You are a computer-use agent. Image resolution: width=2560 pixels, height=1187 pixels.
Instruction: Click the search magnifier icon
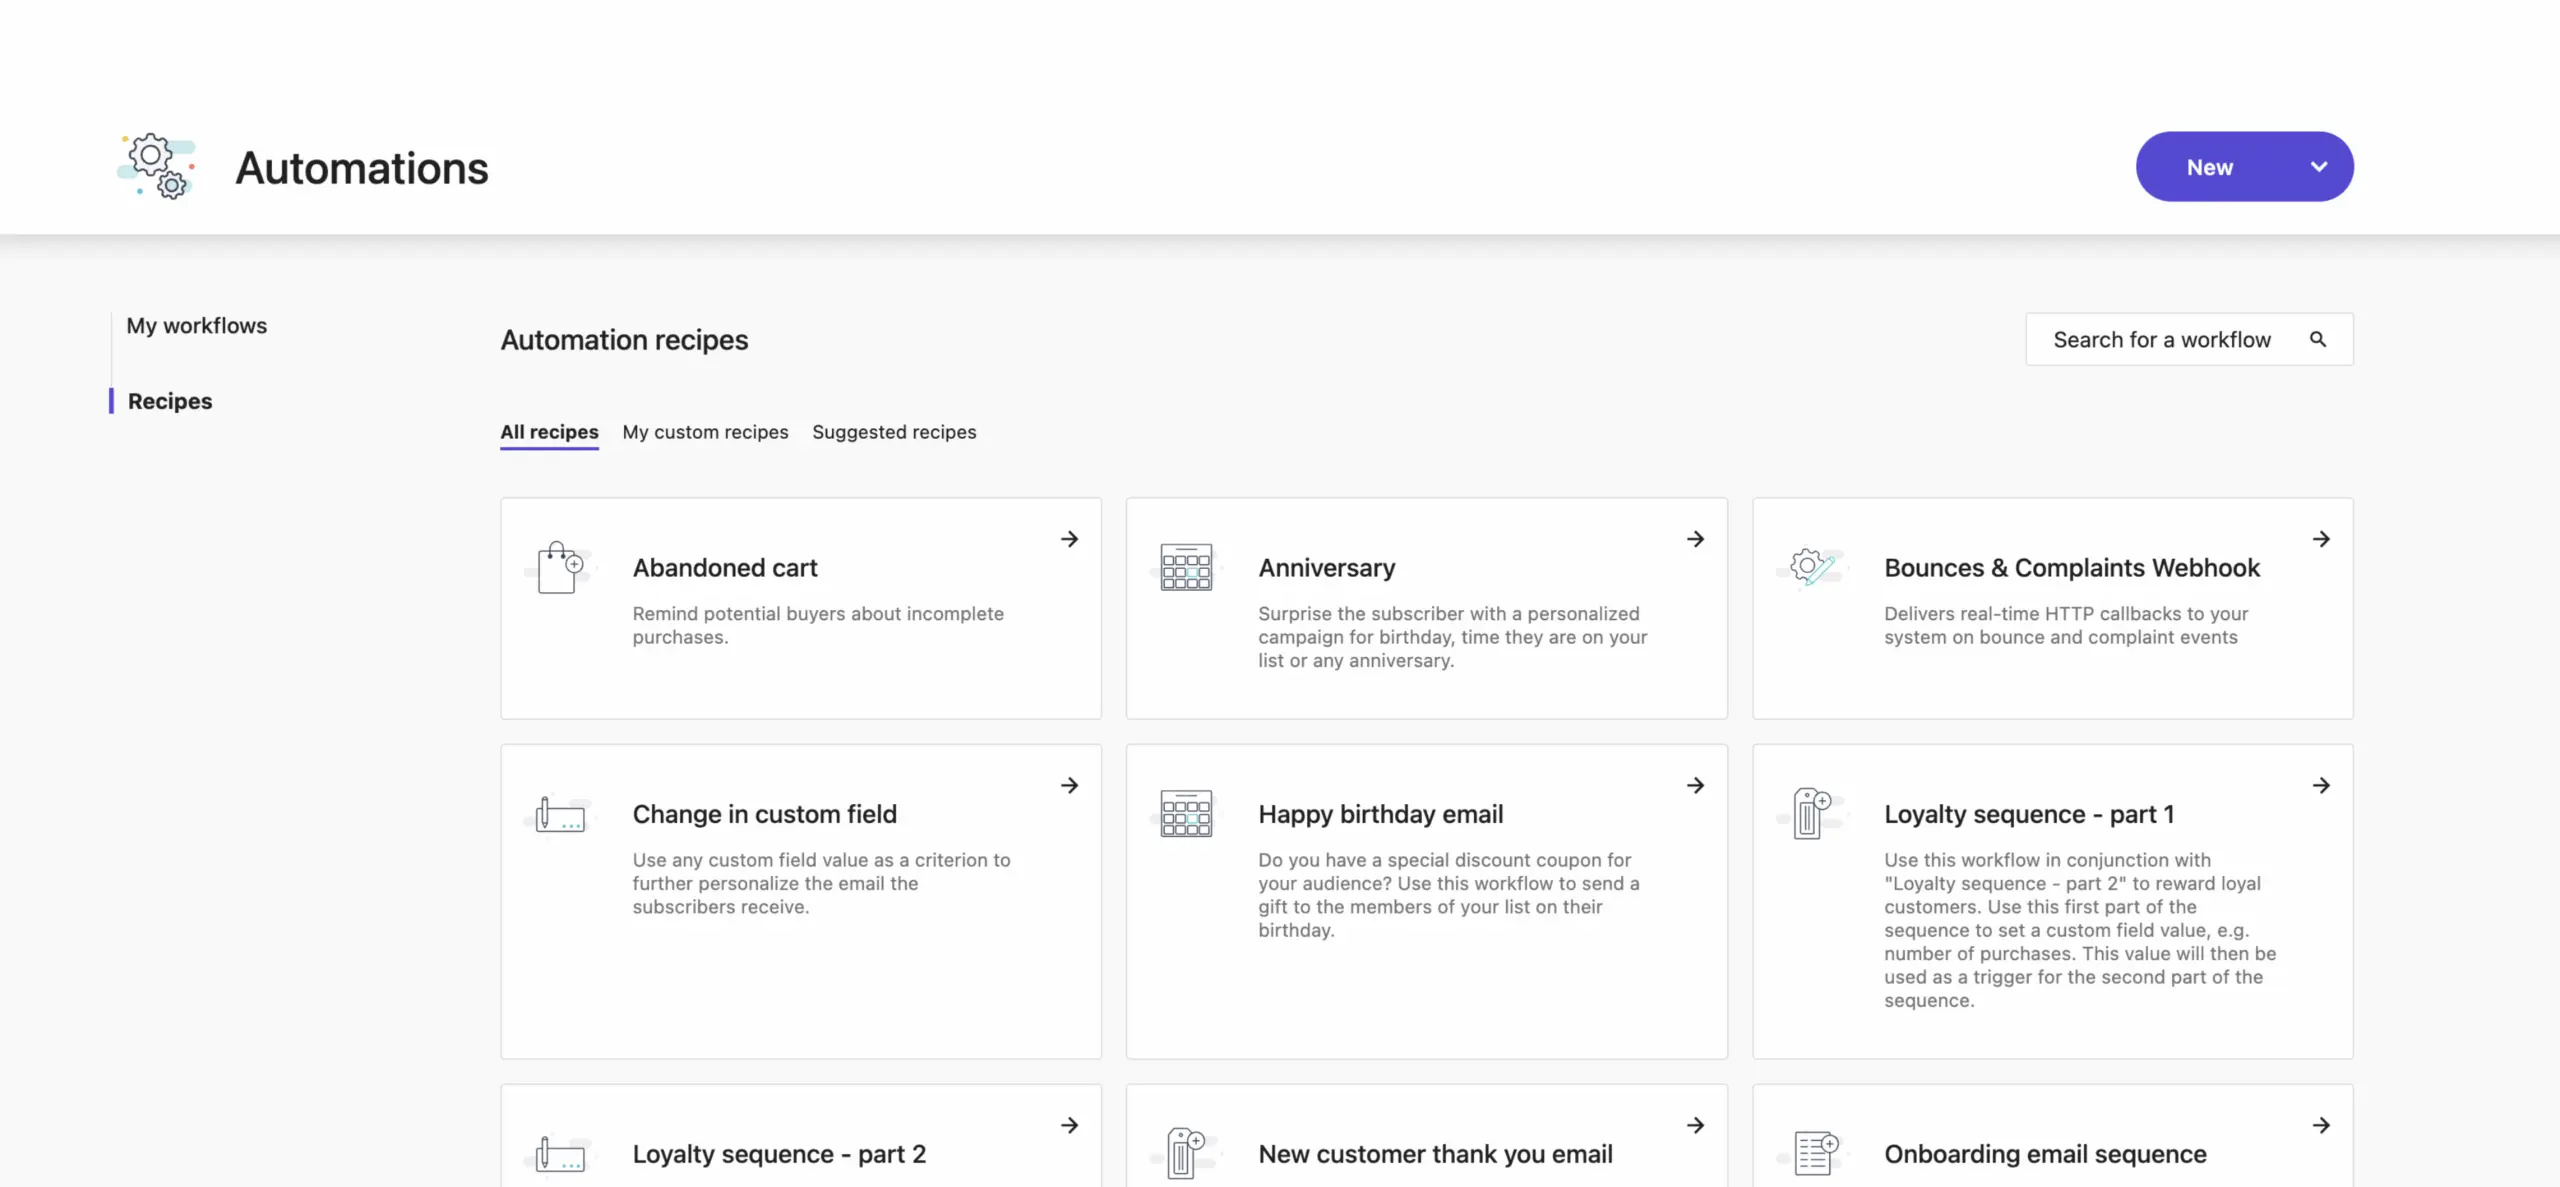2318,339
